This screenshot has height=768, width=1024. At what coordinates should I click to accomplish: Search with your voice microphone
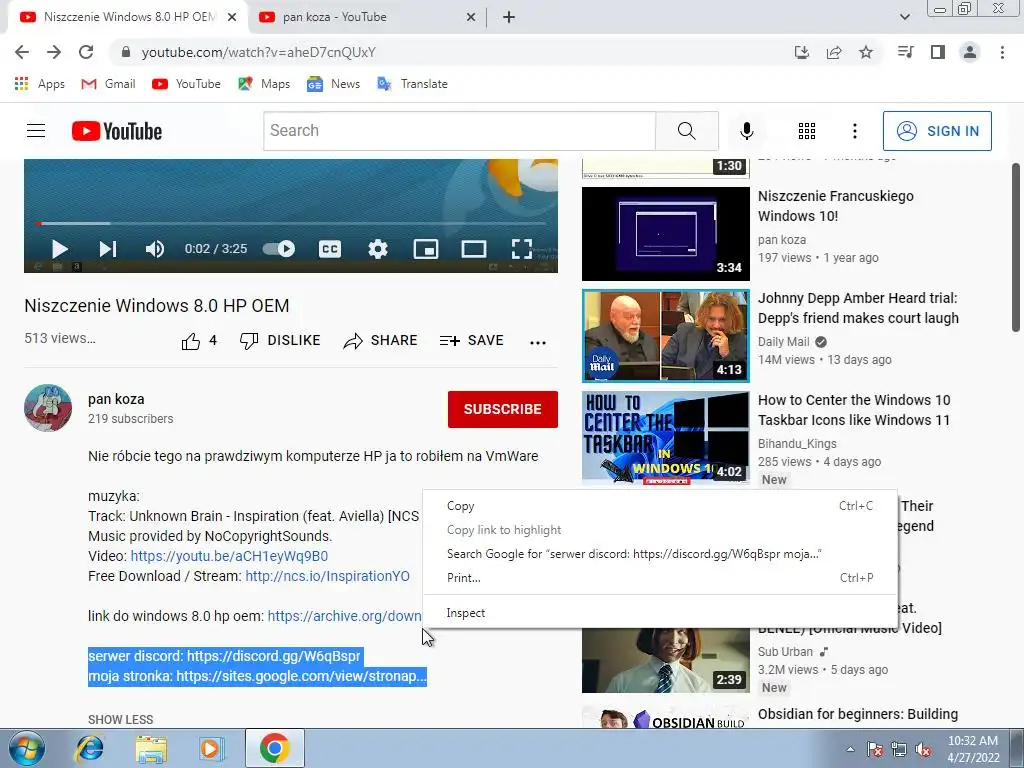746,131
